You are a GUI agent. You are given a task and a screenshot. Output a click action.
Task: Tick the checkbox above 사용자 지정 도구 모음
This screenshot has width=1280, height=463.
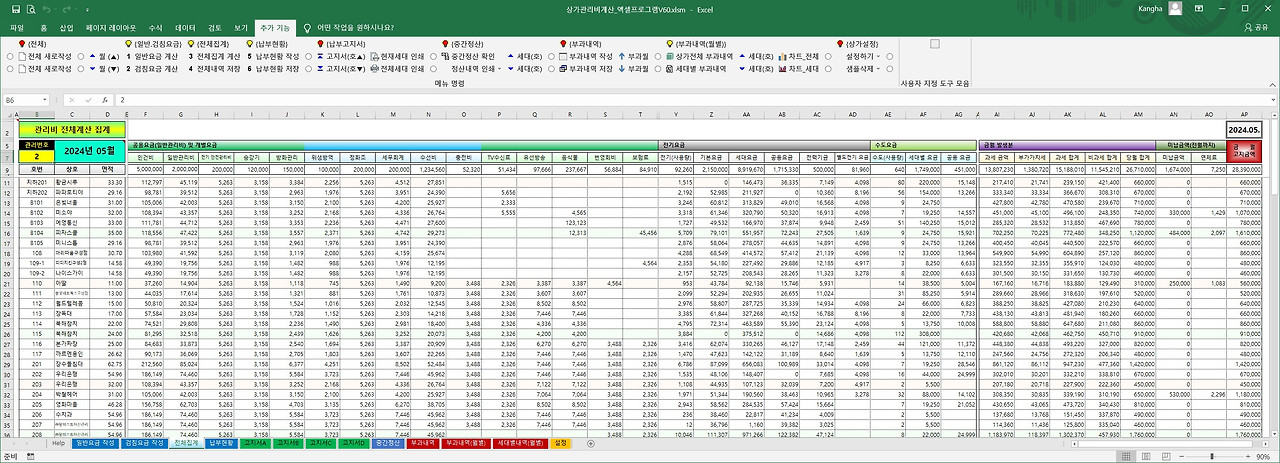tap(936, 44)
